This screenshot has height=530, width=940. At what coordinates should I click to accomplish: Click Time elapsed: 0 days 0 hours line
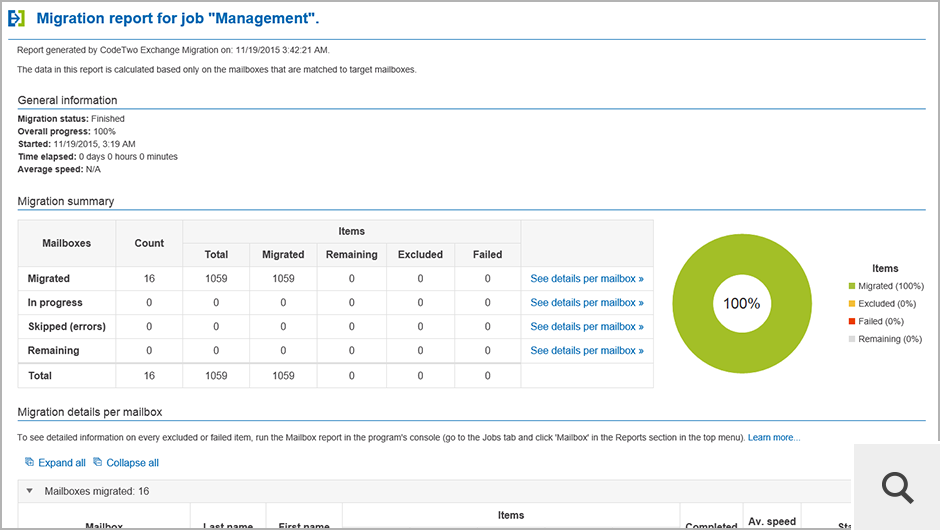[x=98, y=156]
